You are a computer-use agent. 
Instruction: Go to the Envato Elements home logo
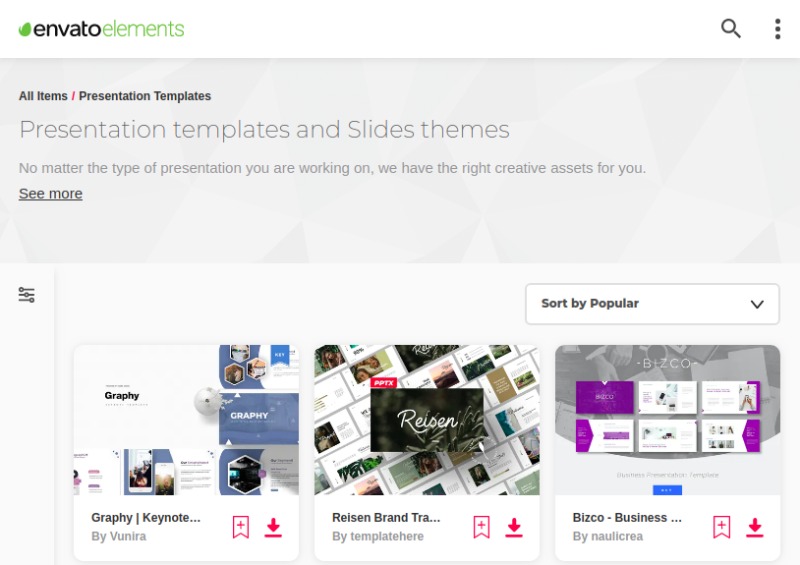click(102, 29)
